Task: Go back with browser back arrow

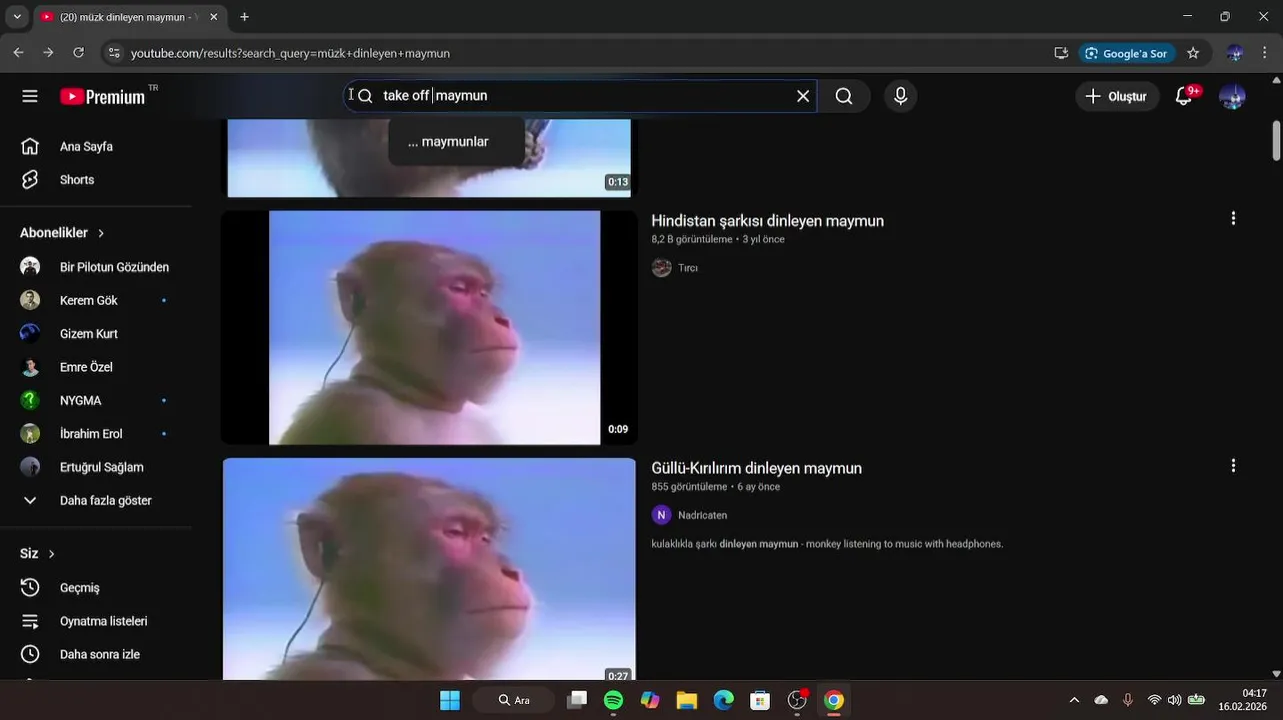Action: pyautogui.click(x=18, y=53)
